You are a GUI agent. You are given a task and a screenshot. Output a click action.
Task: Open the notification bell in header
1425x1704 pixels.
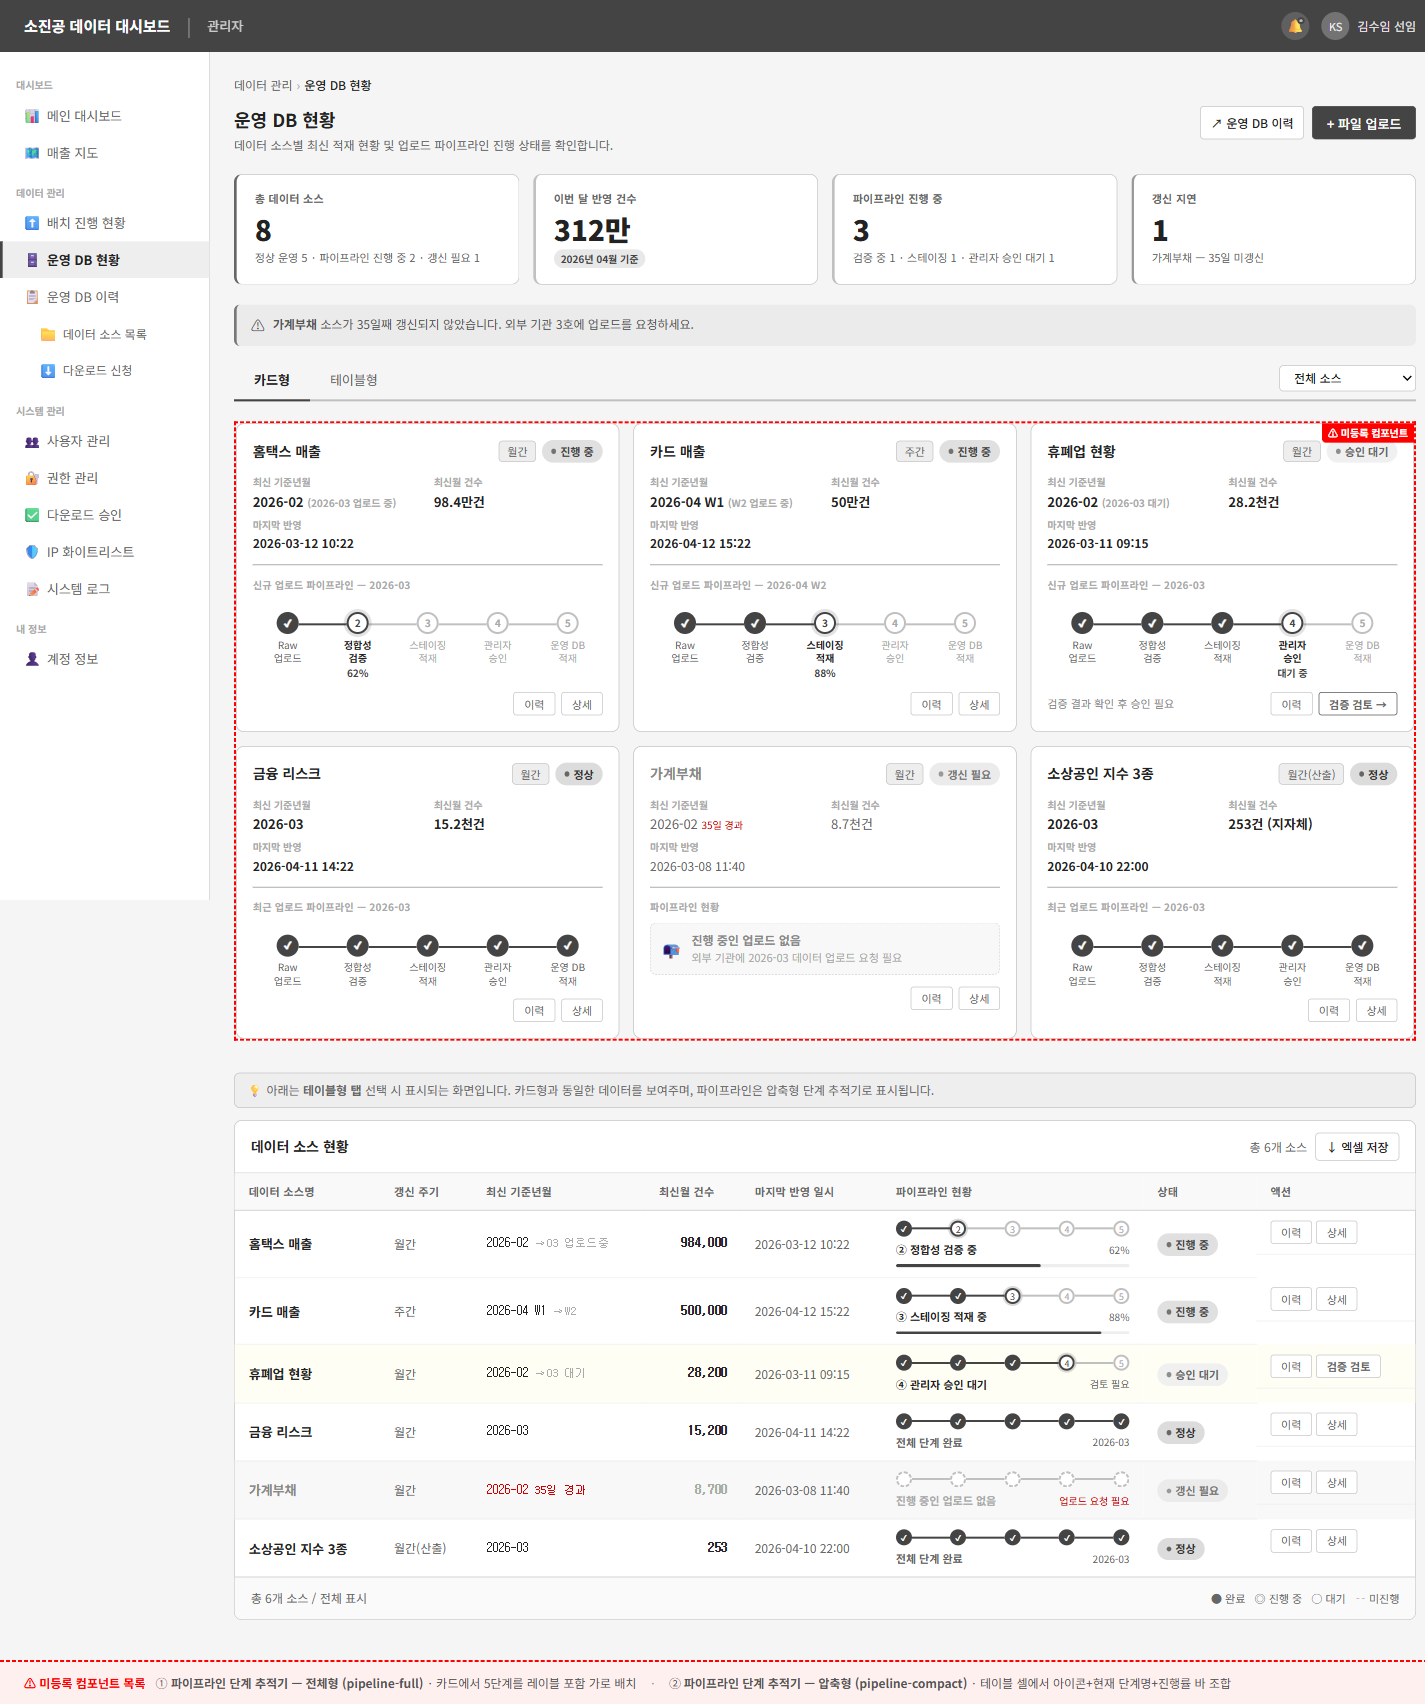[x=1295, y=26]
